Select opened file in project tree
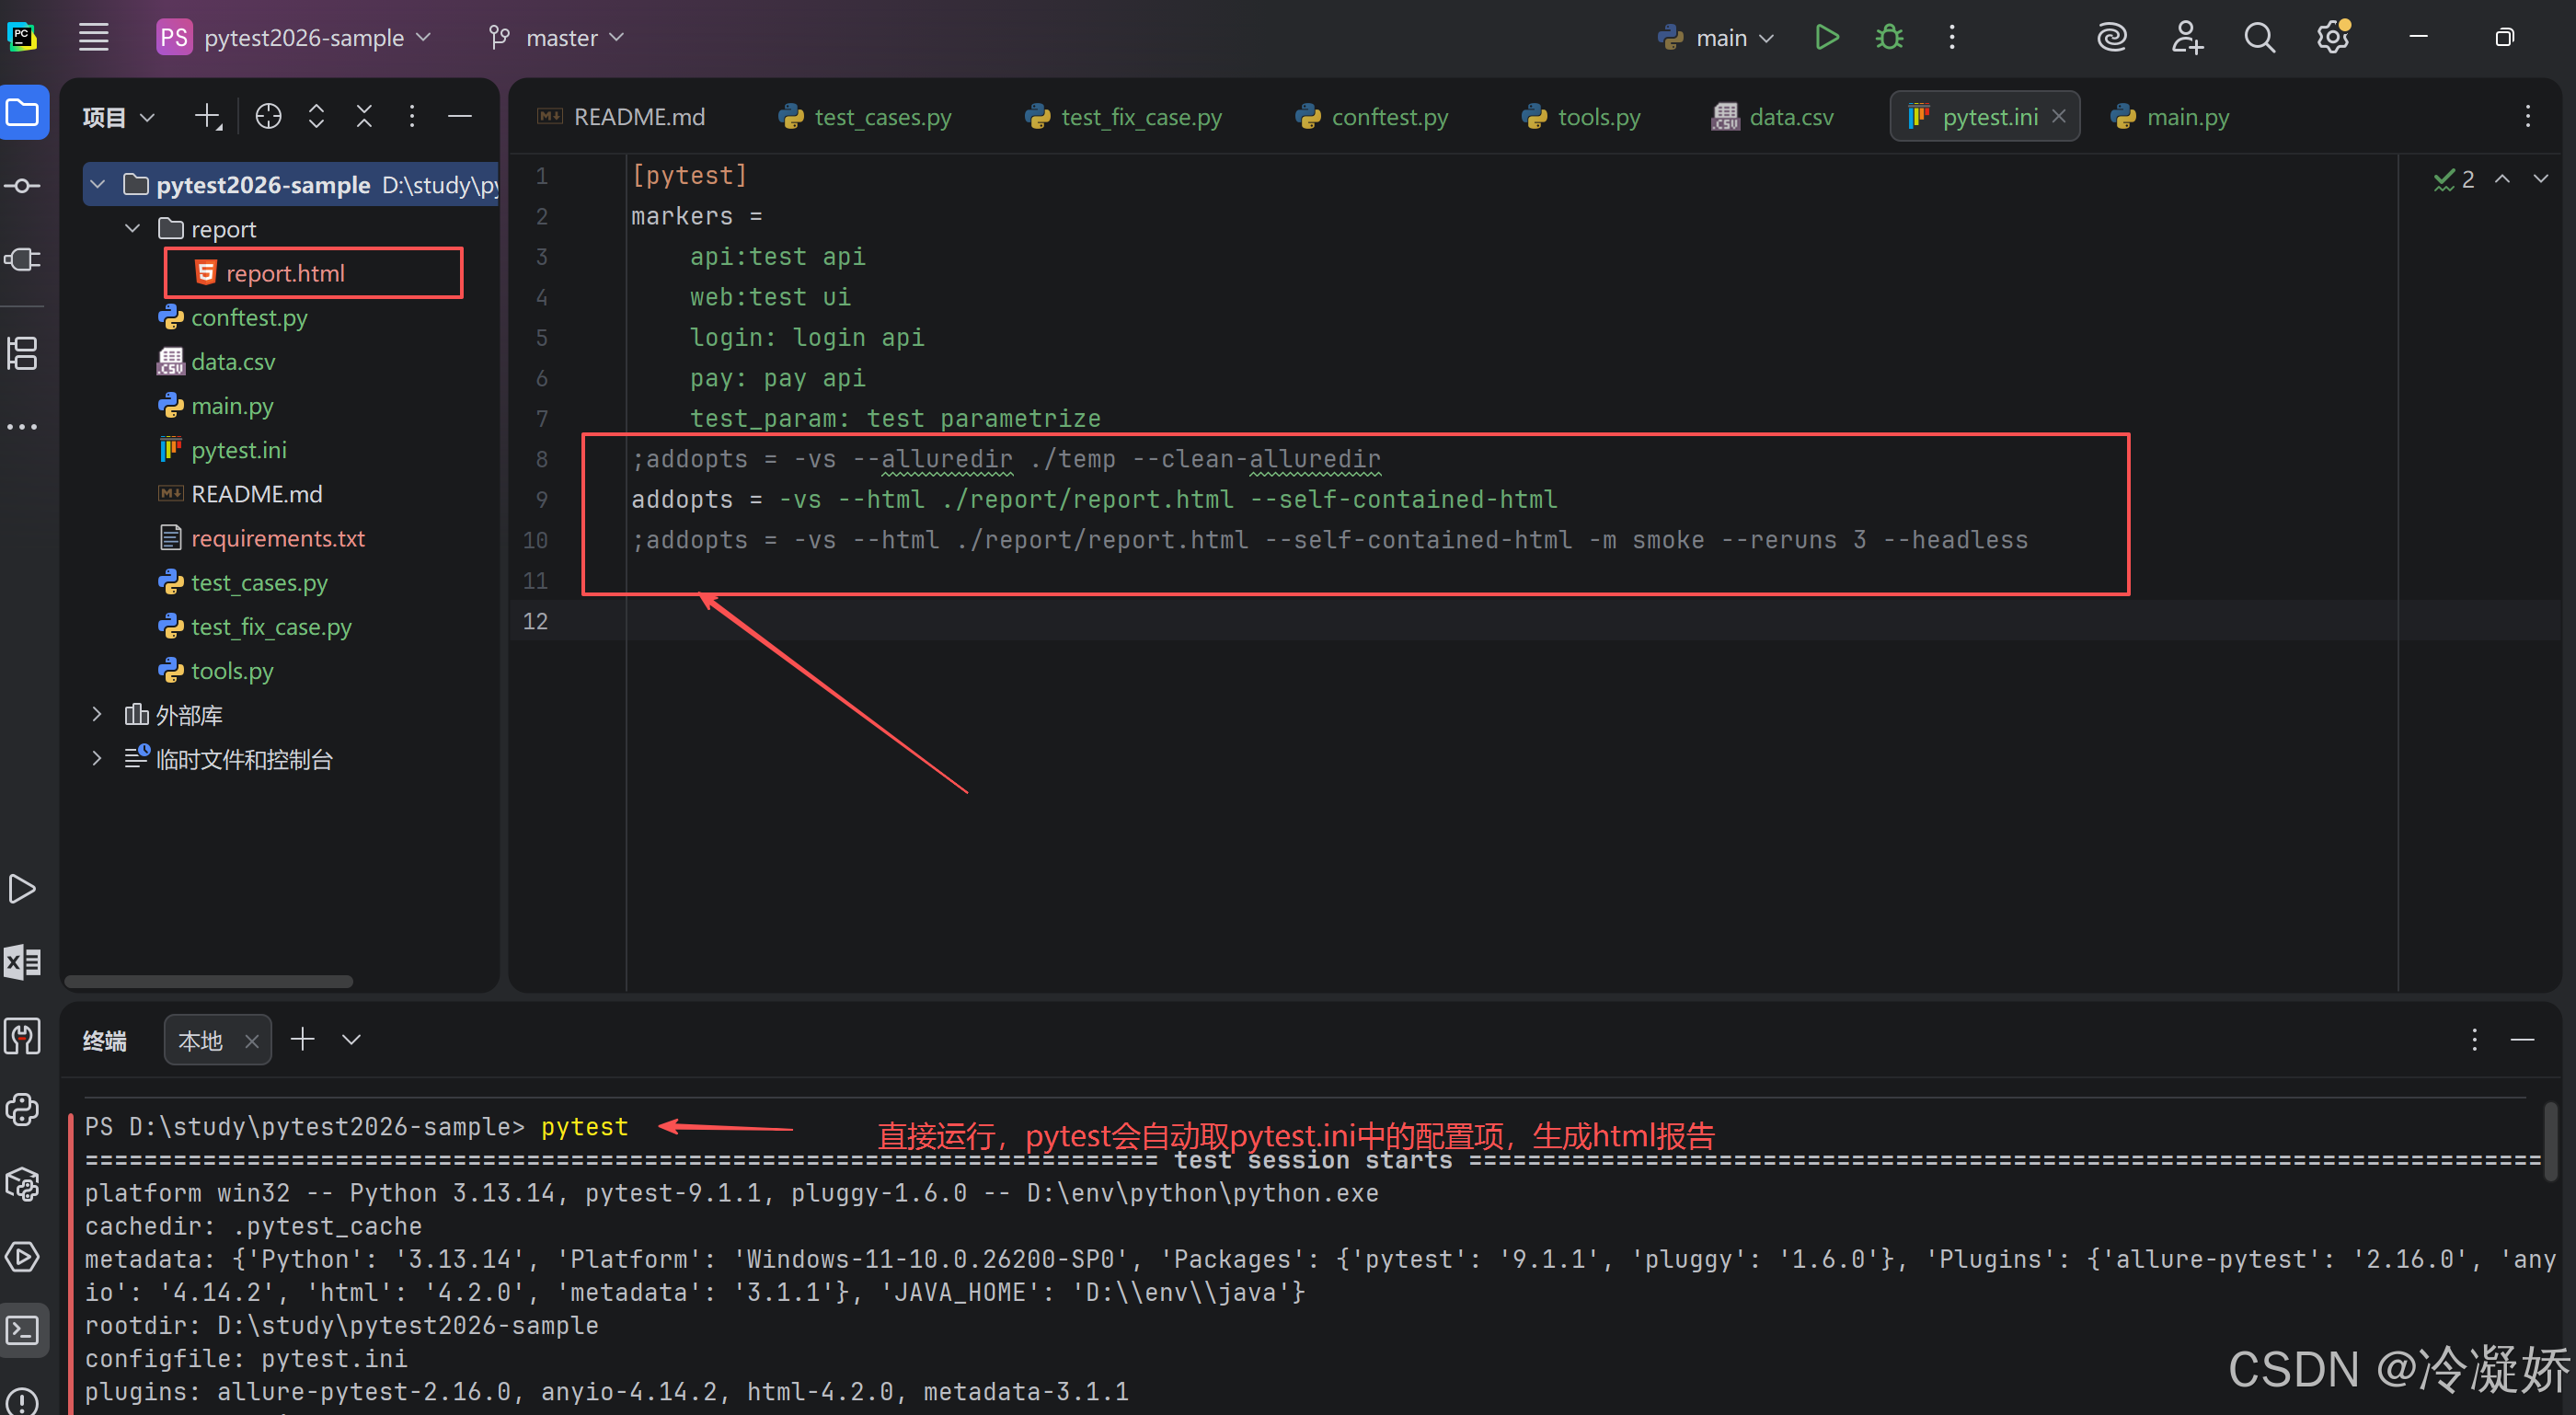Viewport: 2576px width, 1415px height. click(268, 117)
